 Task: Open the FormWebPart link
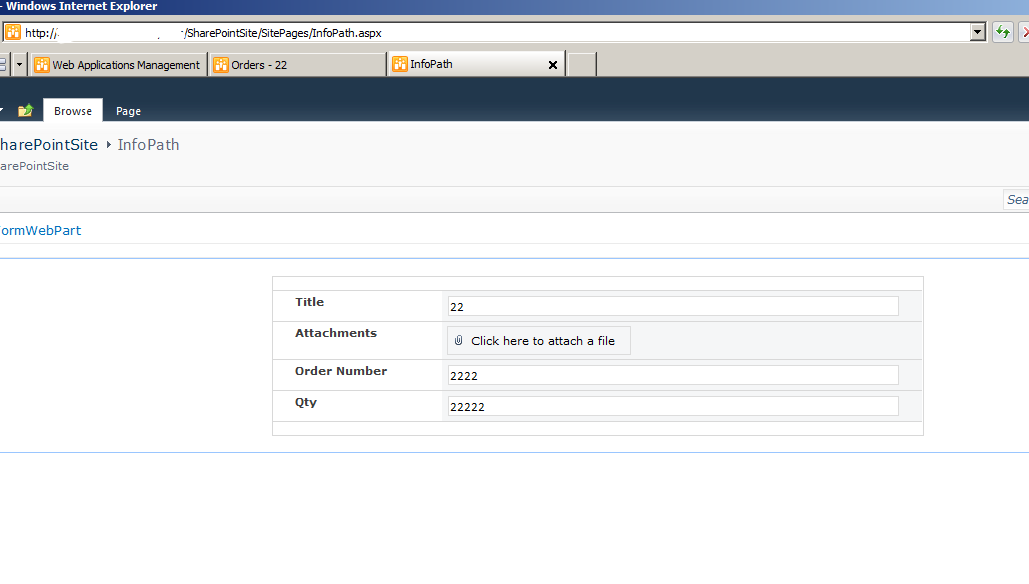[x=40, y=230]
